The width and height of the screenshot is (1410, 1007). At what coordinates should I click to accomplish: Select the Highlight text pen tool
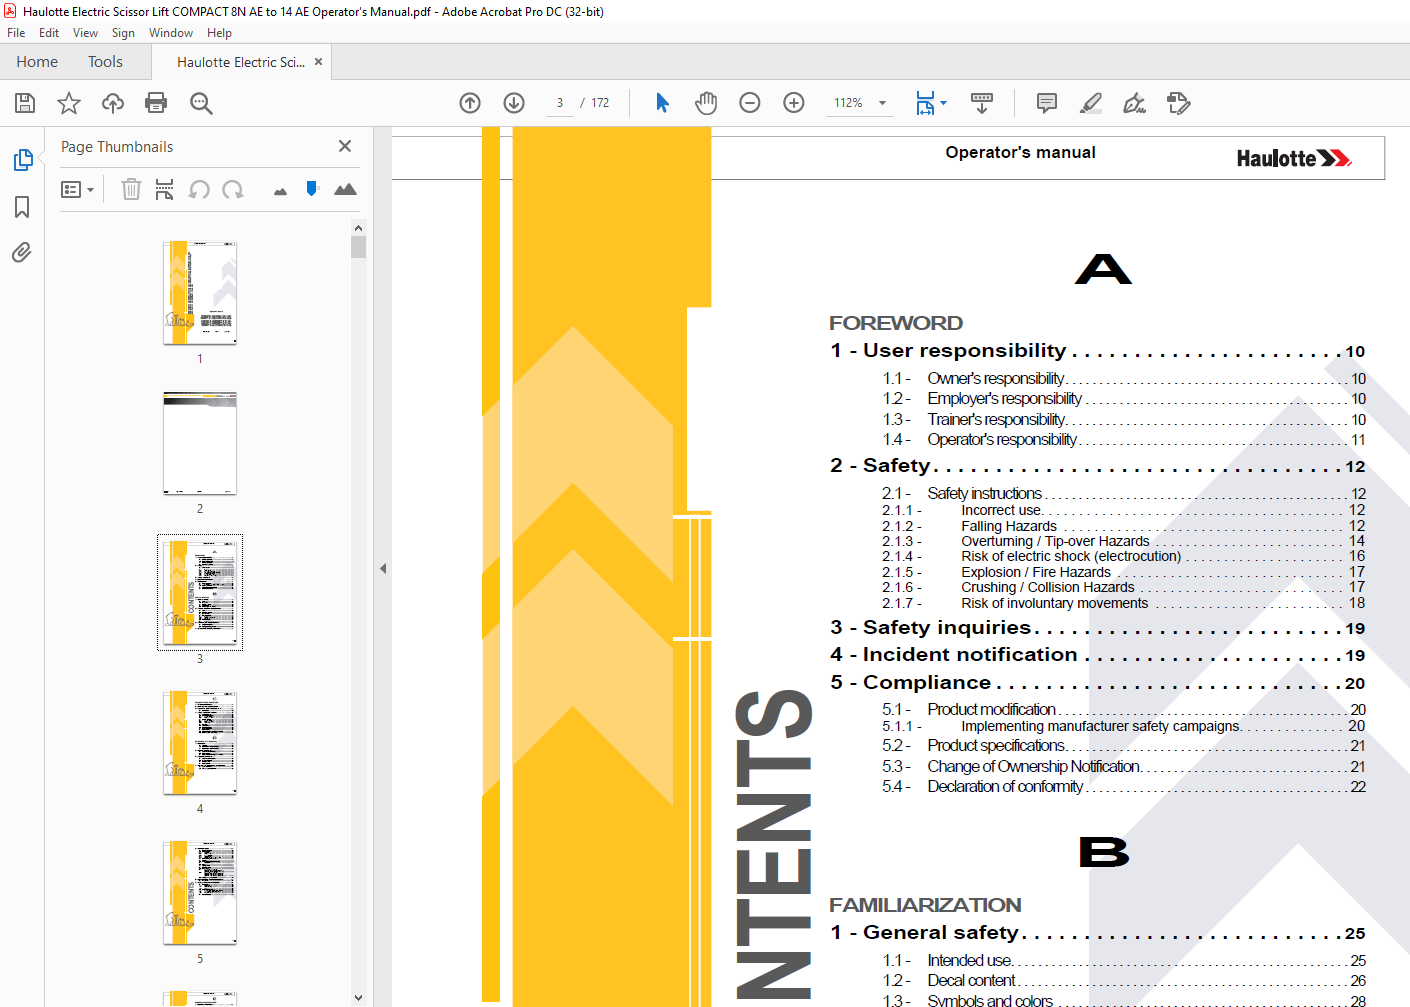click(1091, 103)
